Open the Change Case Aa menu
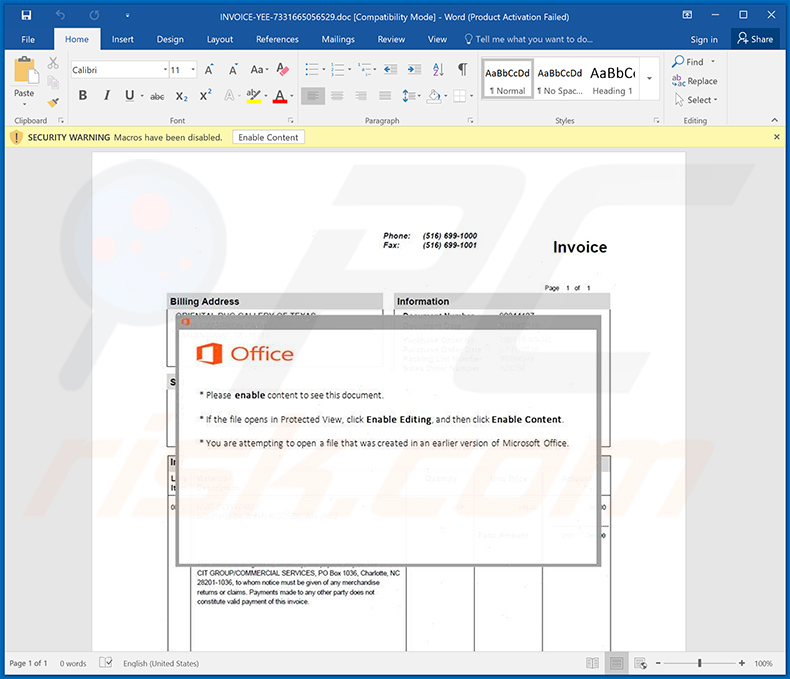Viewport: 790px width, 679px height. point(259,70)
